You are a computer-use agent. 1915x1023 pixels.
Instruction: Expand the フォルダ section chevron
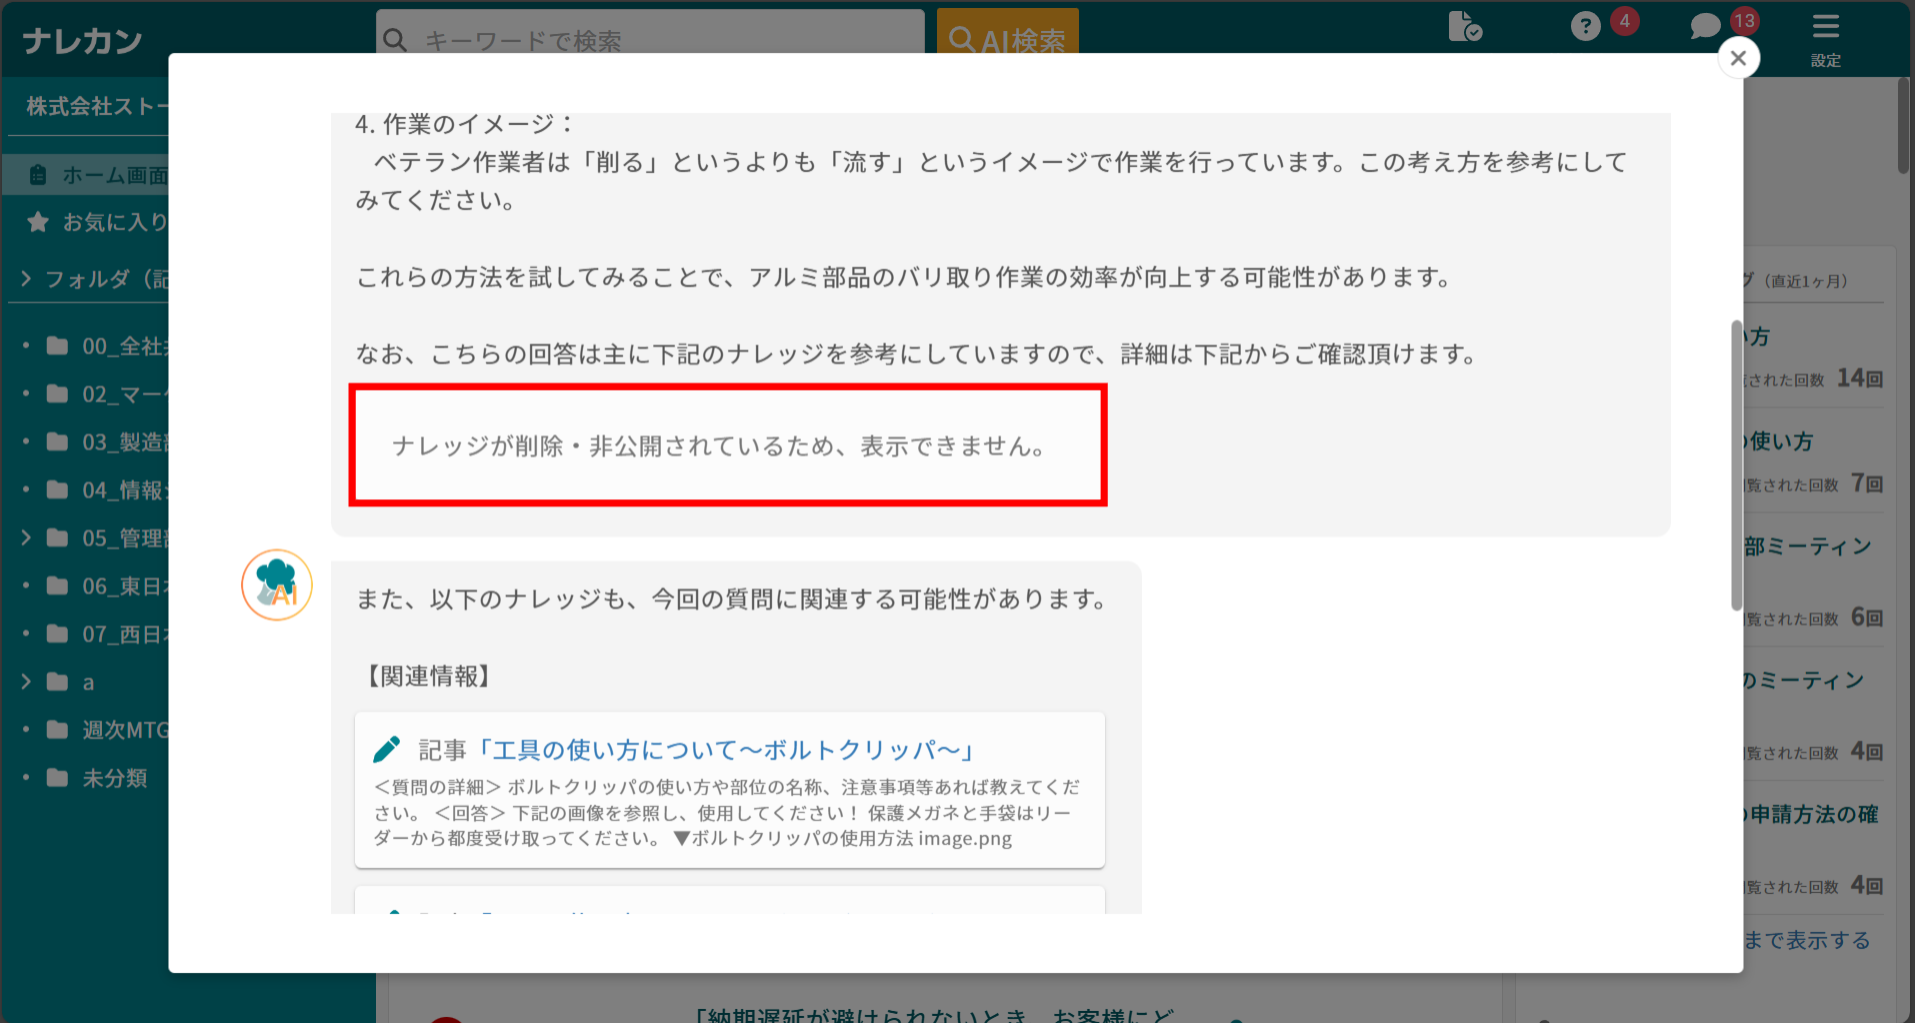[25, 279]
